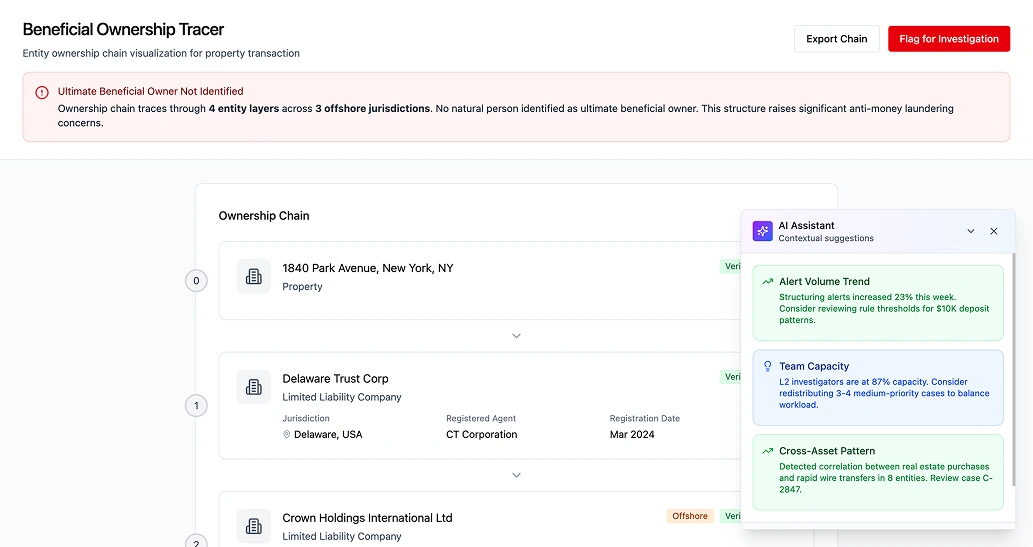Screen dimensions: 1033x547
Task: Click the Delaware Trust Corp building icon
Action: tap(254, 387)
